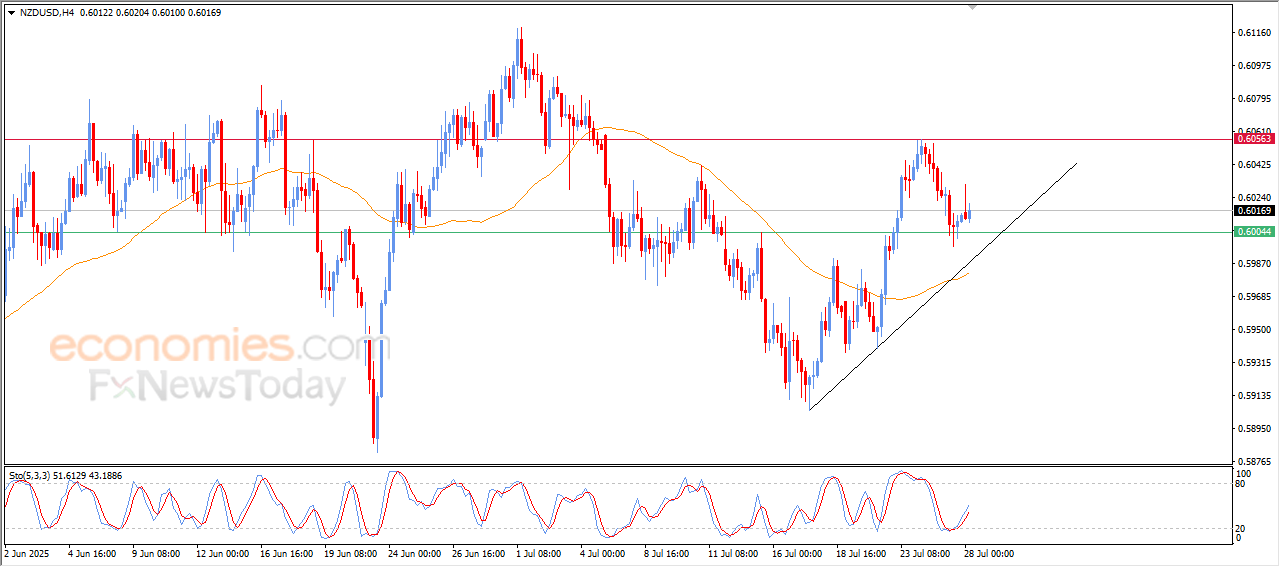The image size is (1280, 567).
Task: Click the 0.59500 price axis label
Action: coord(1253,330)
